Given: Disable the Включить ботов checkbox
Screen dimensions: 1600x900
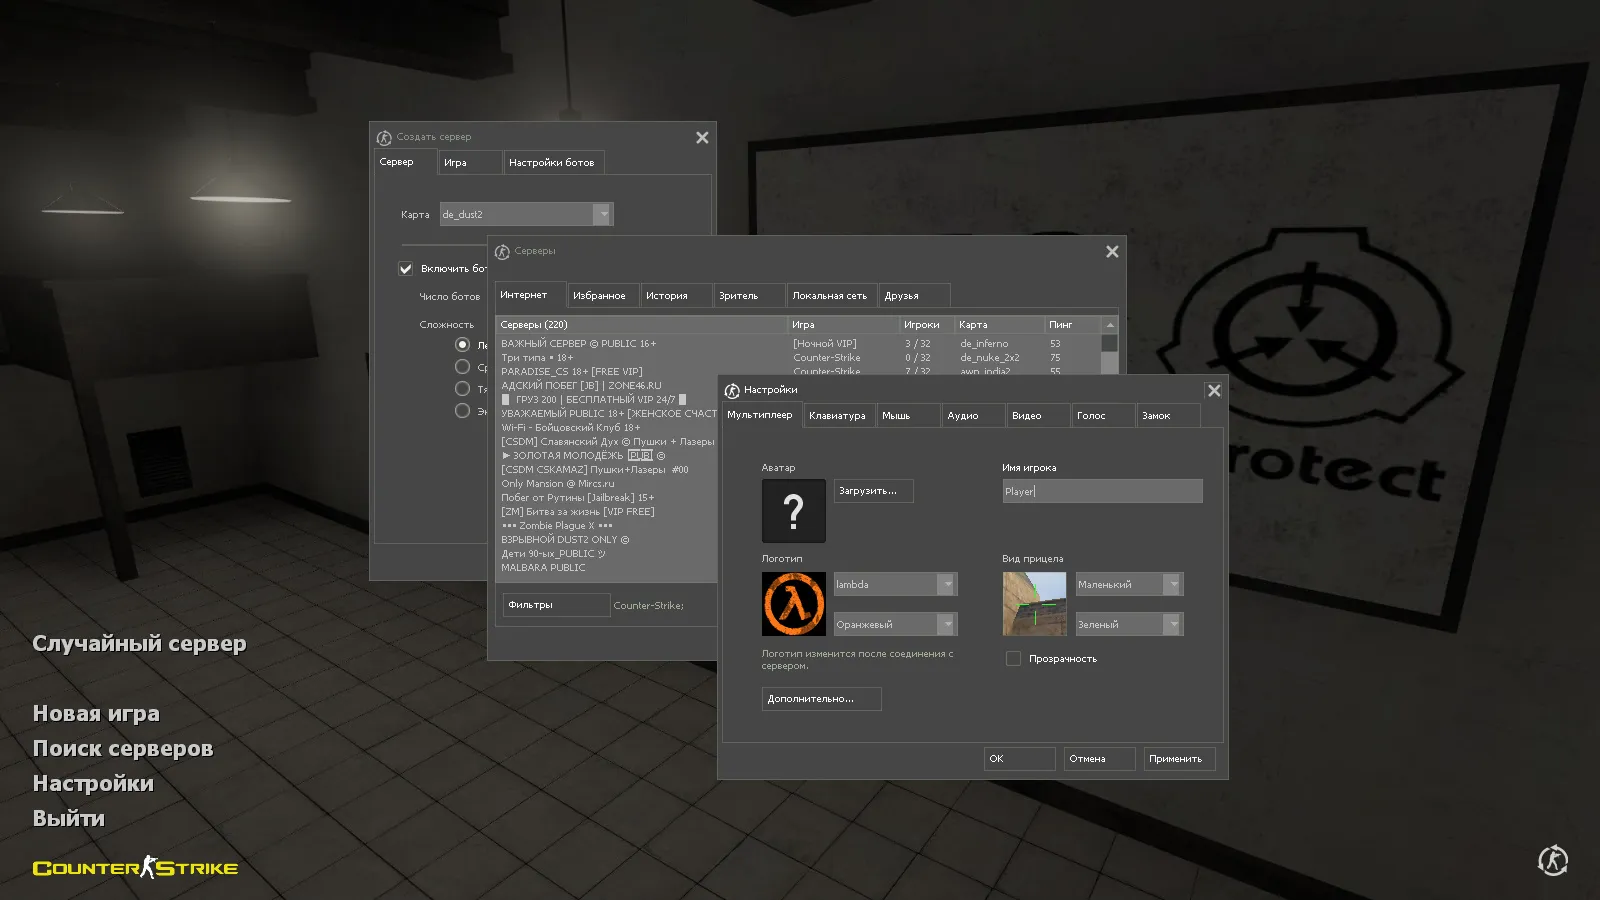Looking at the screenshot, I should (406, 269).
